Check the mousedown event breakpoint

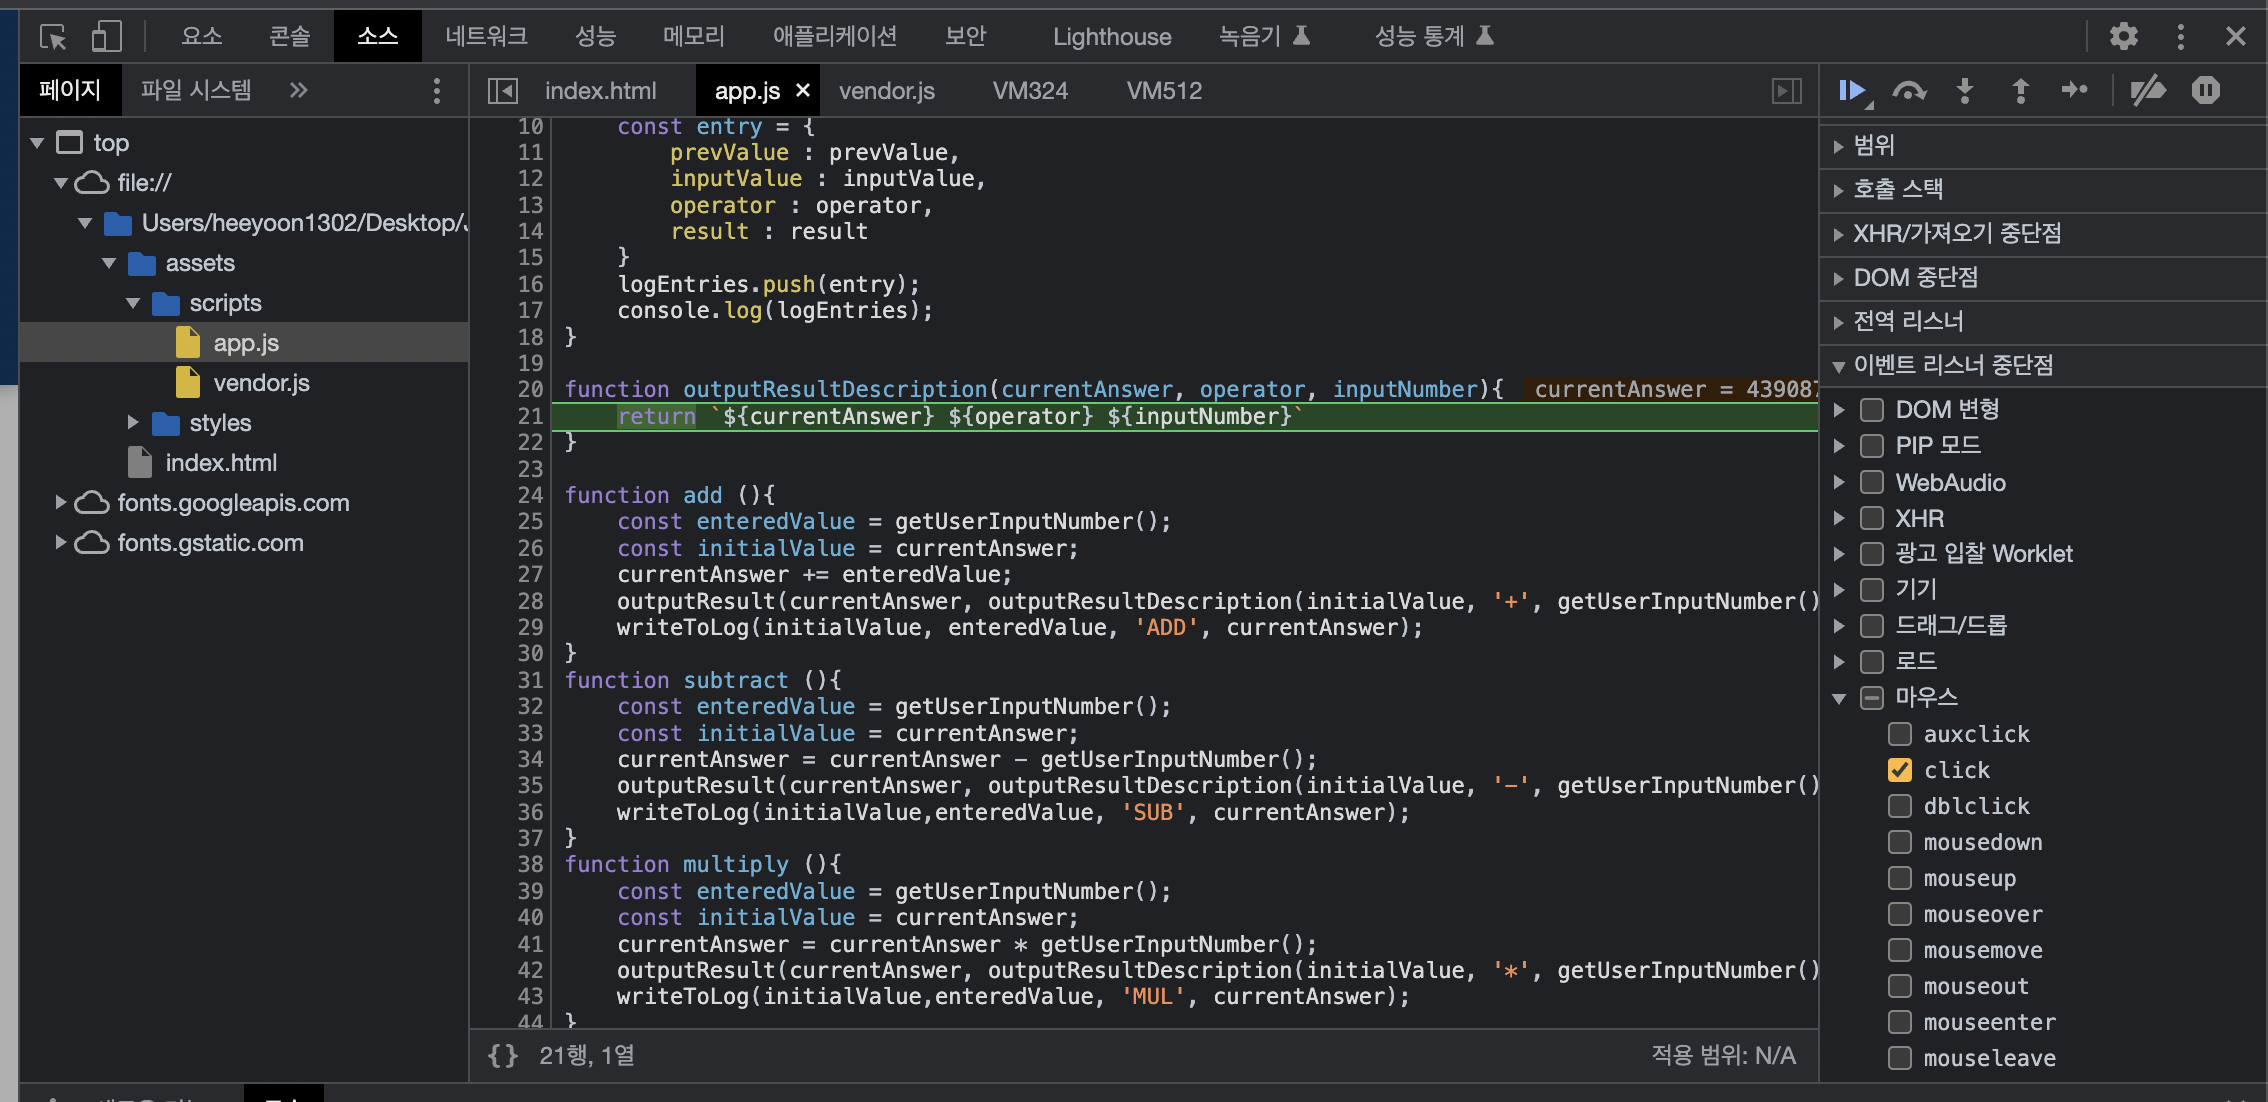click(x=1899, y=842)
